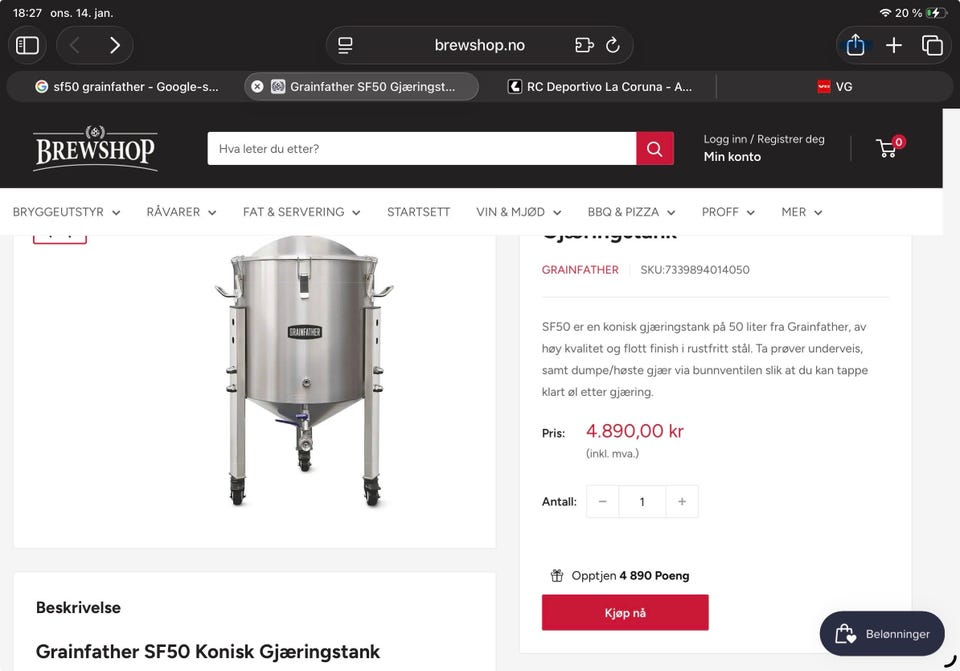Click the Hva leter du etter search field
The image size is (960, 671).
(420, 149)
